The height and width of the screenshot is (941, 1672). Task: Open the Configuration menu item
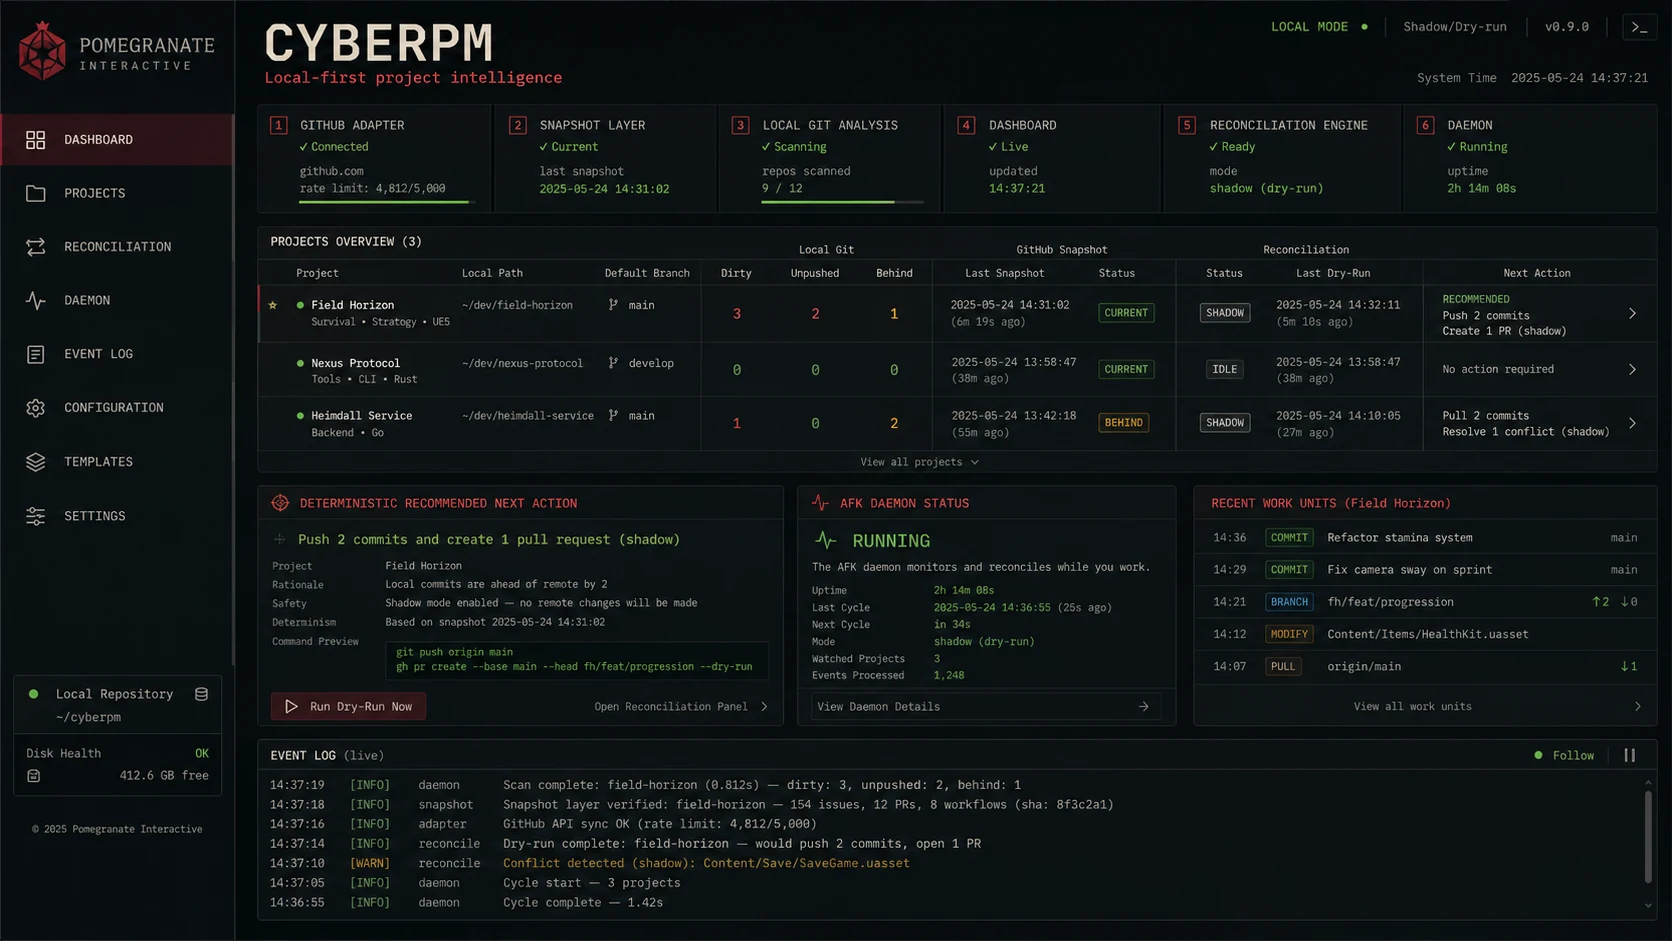(x=117, y=408)
